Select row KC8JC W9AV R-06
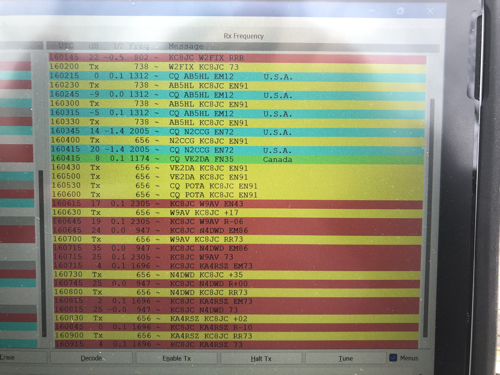Viewport: 500px width, 375px height. [237, 222]
